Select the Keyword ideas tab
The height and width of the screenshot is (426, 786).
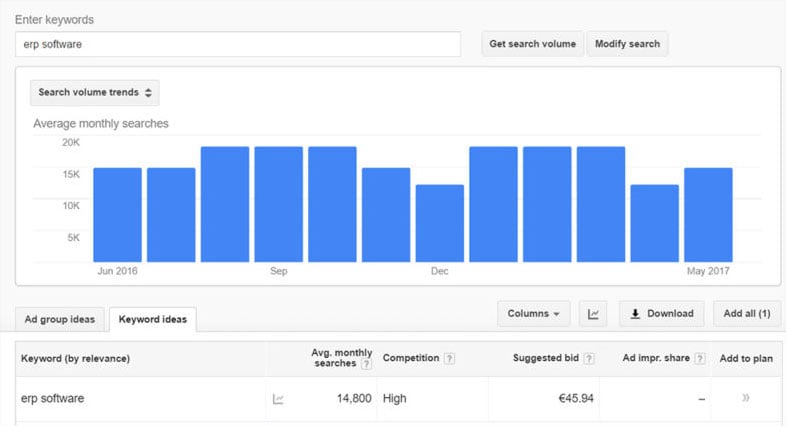[x=153, y=320]
